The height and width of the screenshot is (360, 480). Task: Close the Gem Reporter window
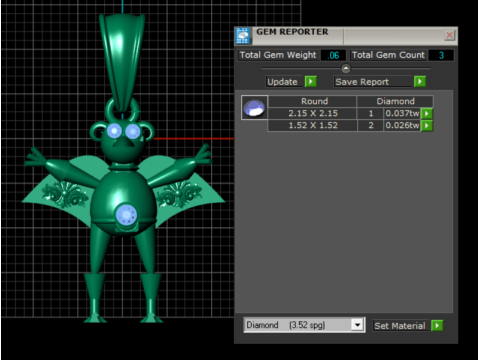coord(450,35)
